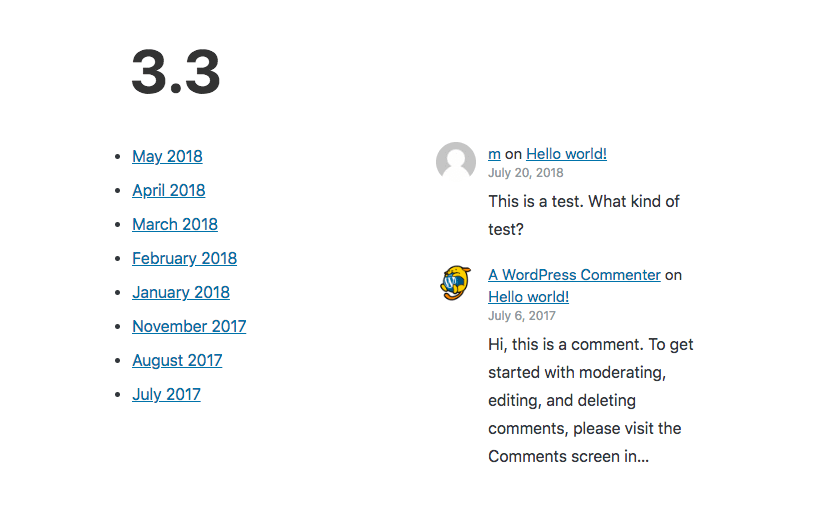The image size is (815, 520).
Task: Click the WordPress Commenter Wapuu avatar
Action: [456, 283]
